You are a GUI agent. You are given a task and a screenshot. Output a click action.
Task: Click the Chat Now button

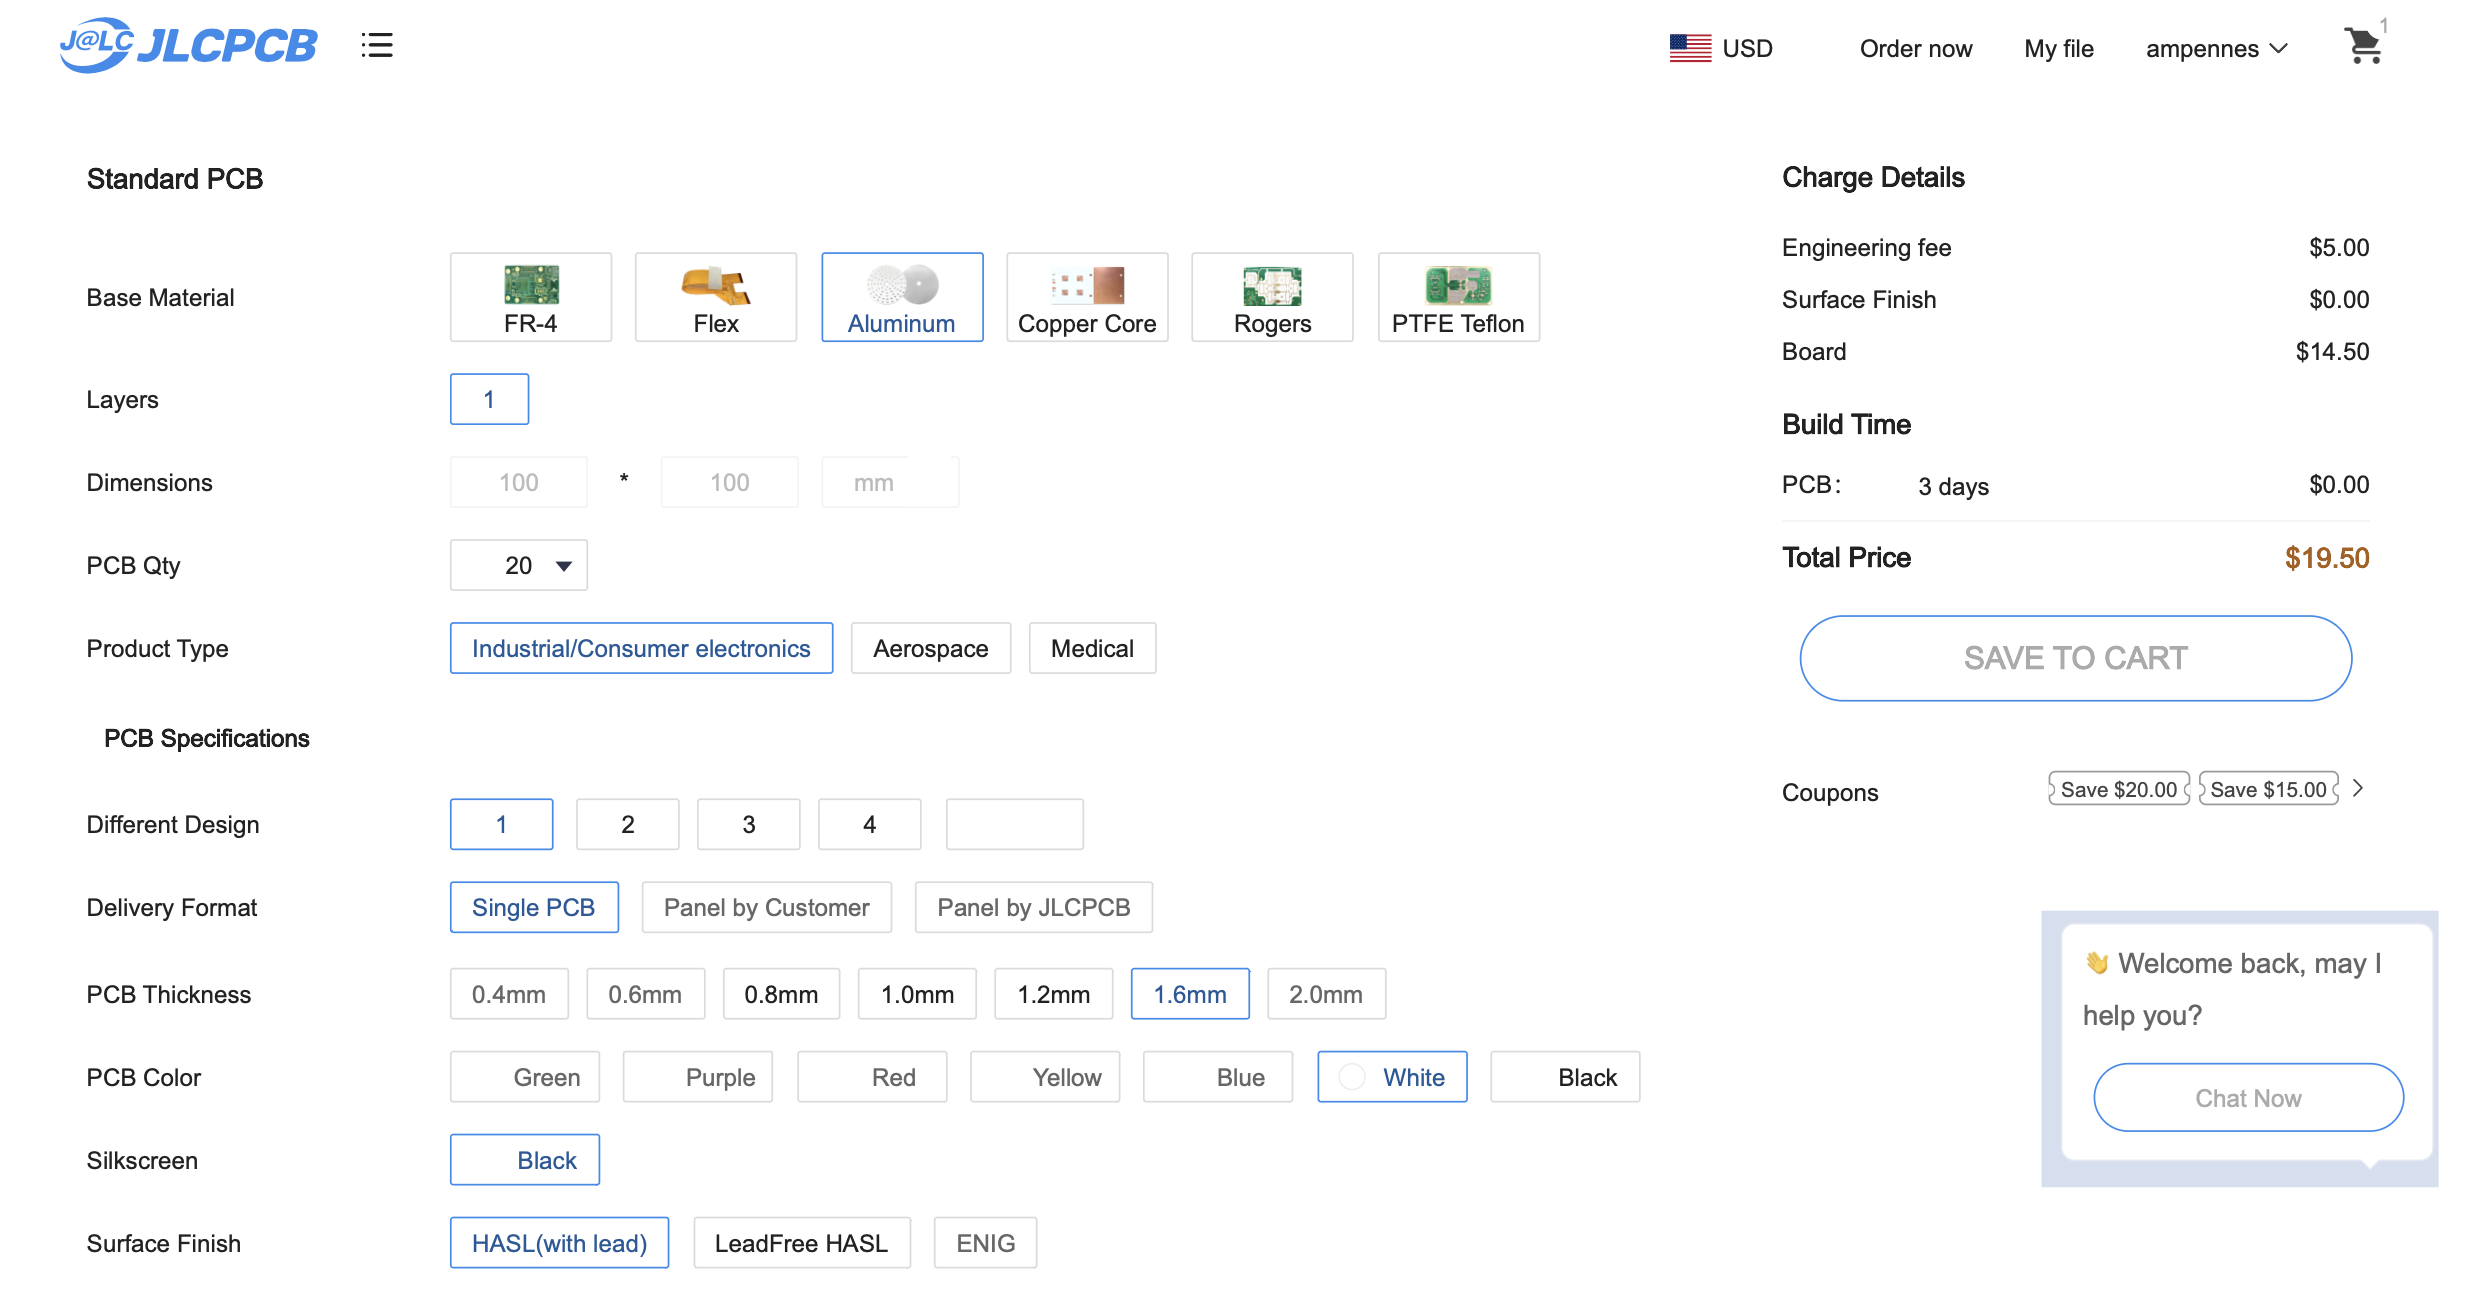(x=2248, y=1098)
